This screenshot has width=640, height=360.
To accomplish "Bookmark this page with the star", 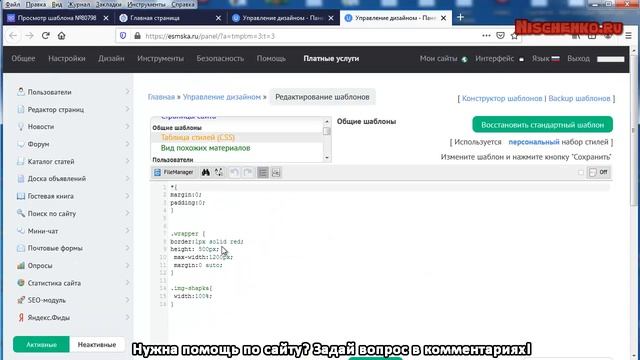I will (x=514, y=36).
